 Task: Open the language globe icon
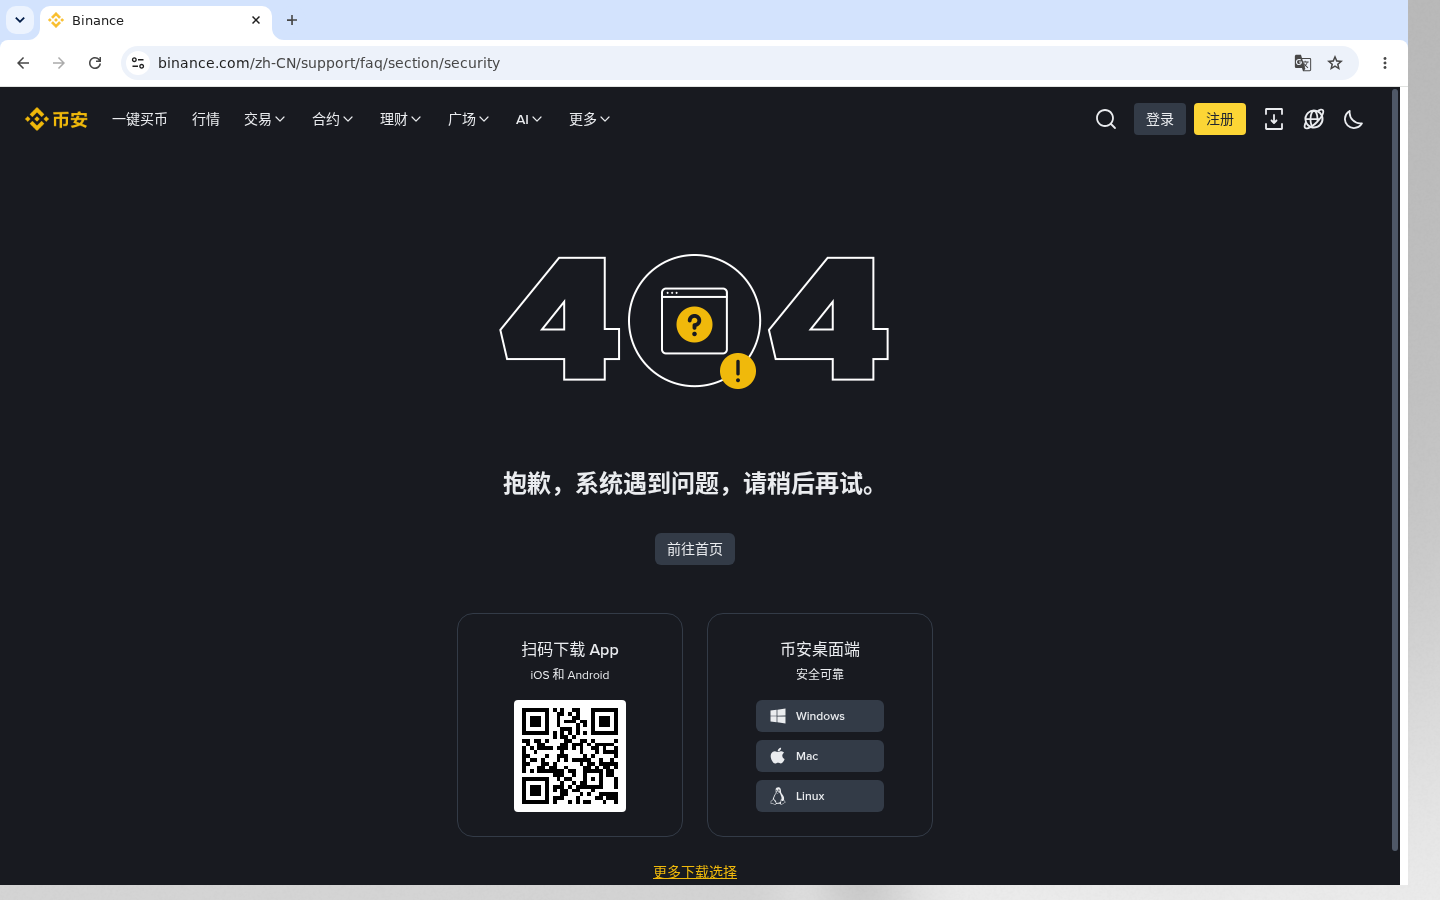[1314, 119]
